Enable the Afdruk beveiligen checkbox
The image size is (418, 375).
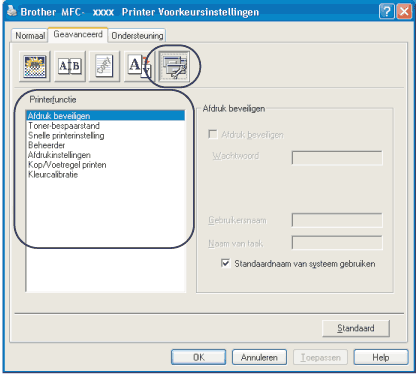[213, 134]
